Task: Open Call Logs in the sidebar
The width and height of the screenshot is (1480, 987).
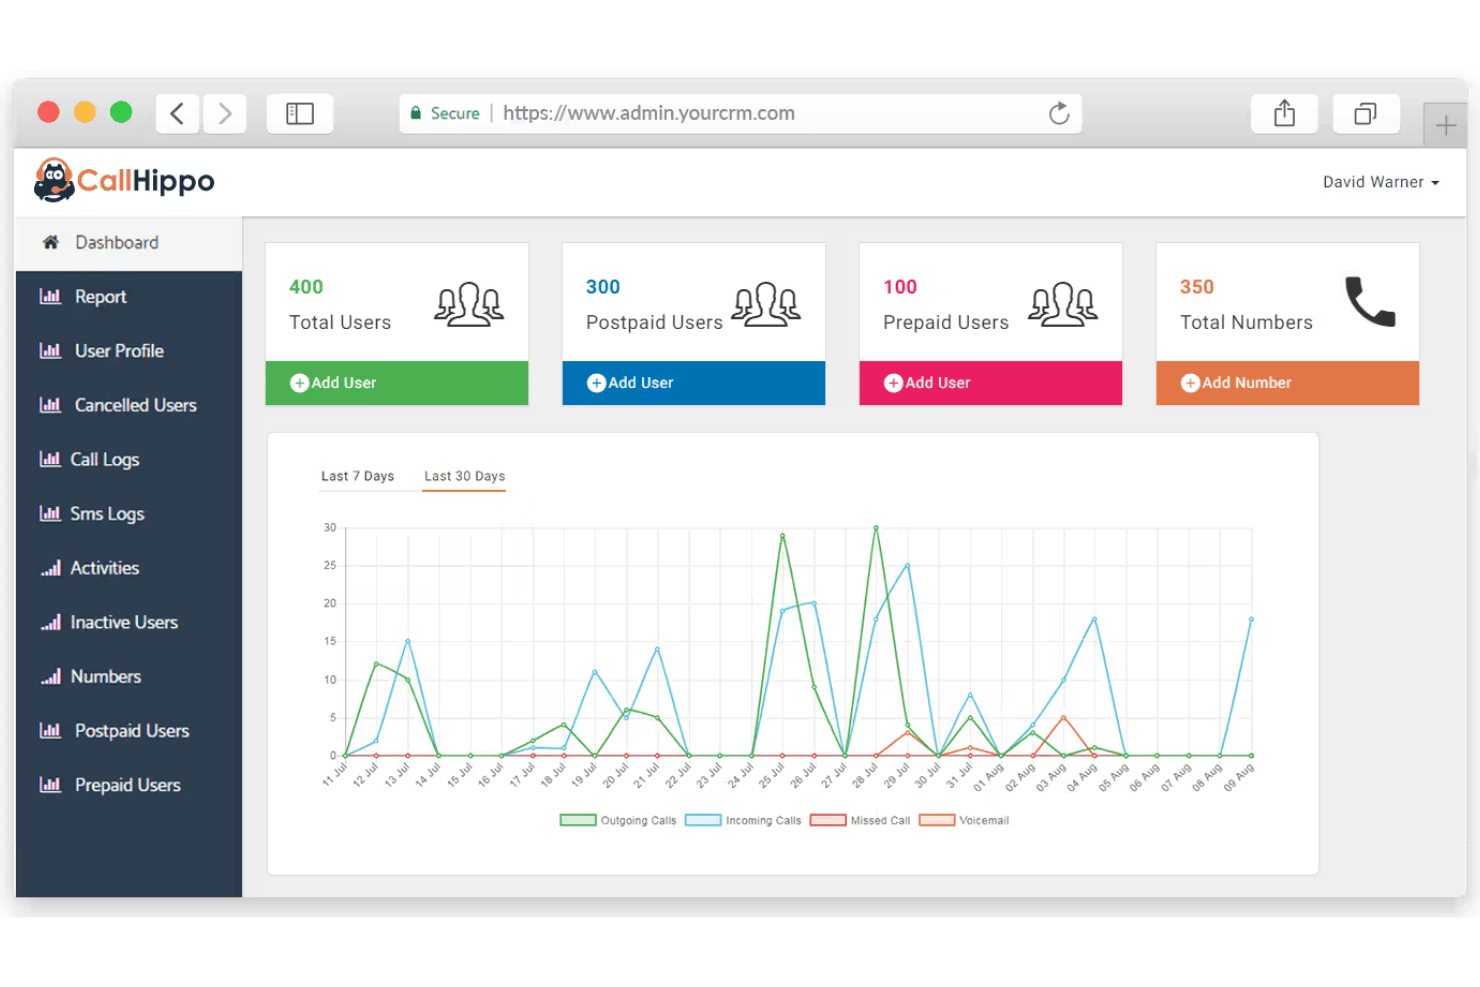Action: (129, 459)
